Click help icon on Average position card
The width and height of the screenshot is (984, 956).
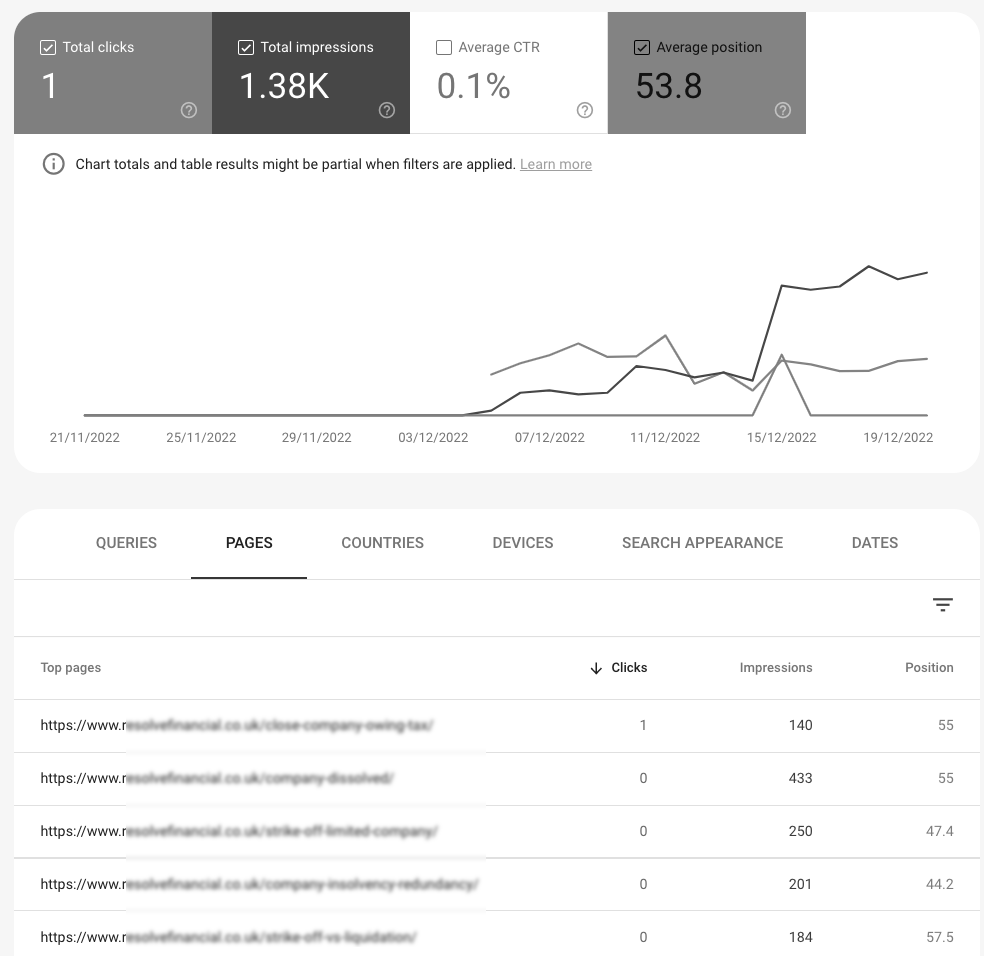click(x=783, y=111)
